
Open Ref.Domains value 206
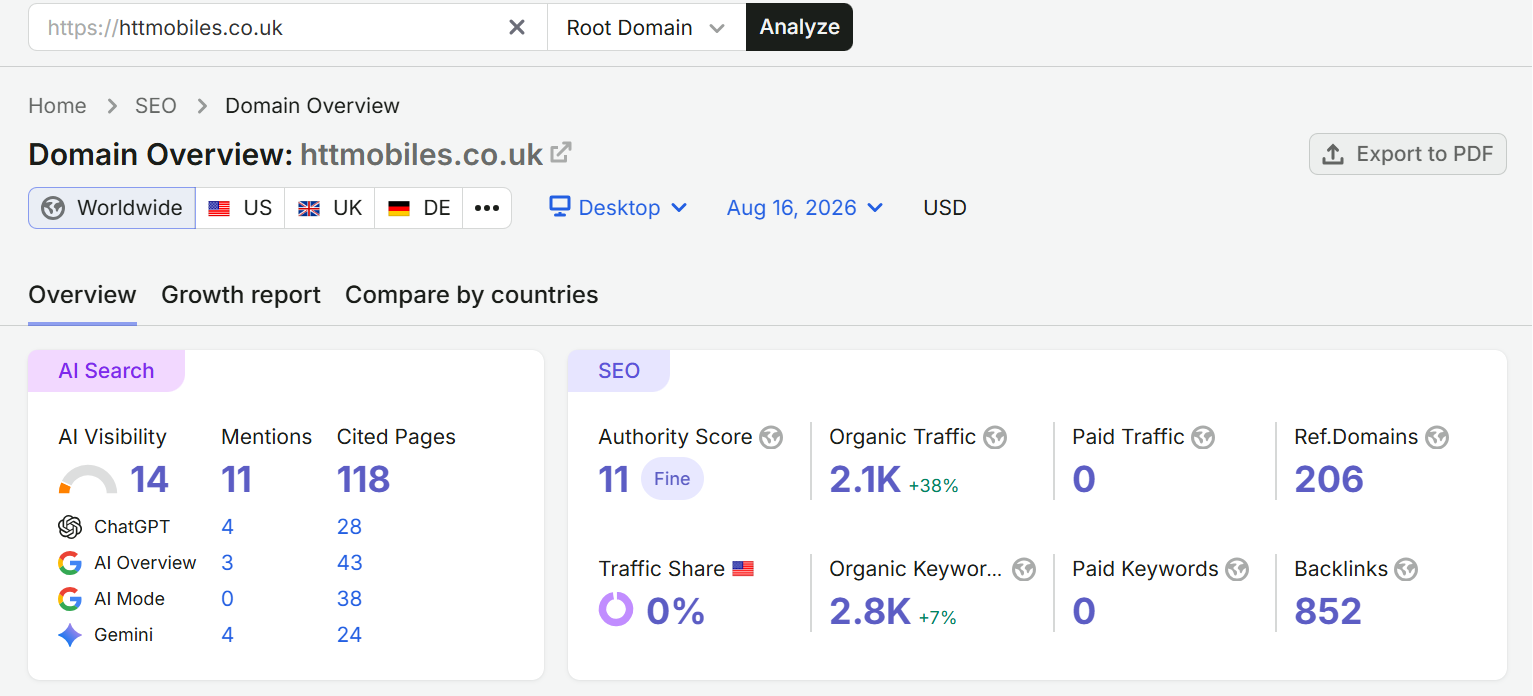coord(1329,480)
